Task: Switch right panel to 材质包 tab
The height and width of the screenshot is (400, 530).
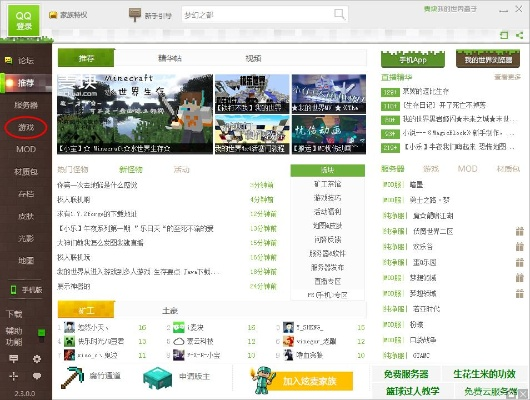Action: pyautogui.click(x=508, y=168)
